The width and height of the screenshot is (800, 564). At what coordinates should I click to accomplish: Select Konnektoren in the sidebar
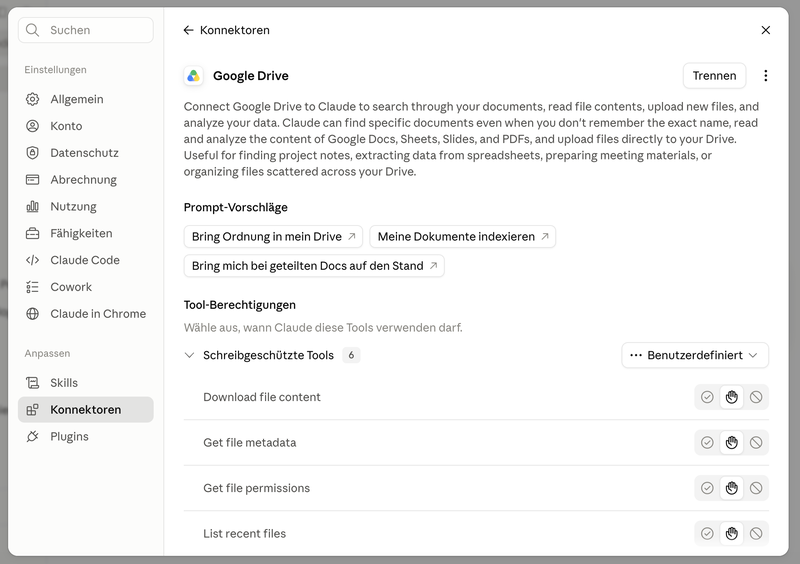tap(86, 410)
